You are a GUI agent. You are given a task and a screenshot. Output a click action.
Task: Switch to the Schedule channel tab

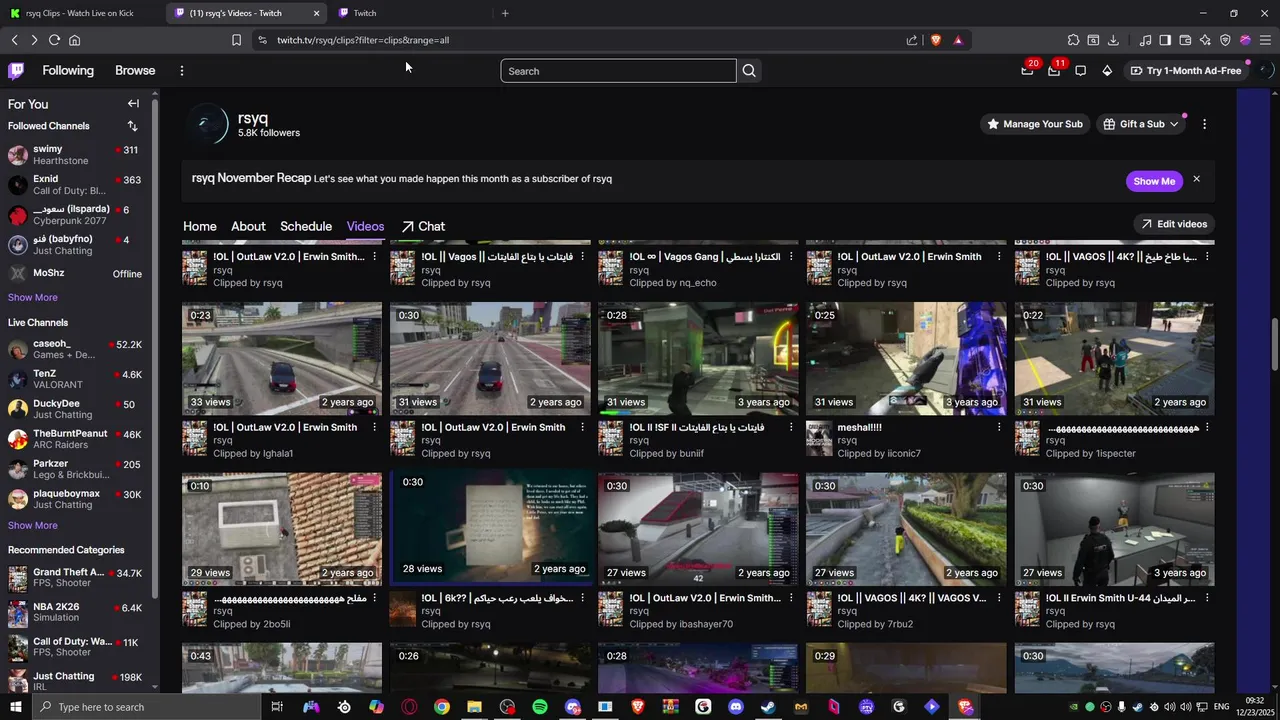pyautogui.click(x=306, y=226)
